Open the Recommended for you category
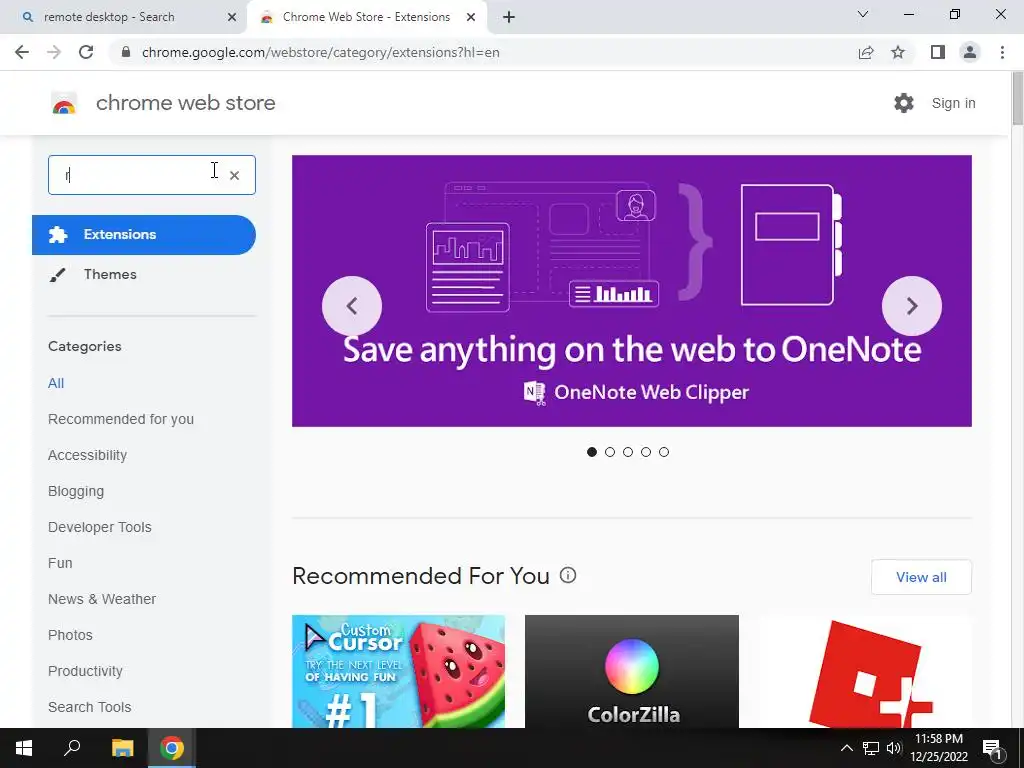Image resolution: width=1024 pixels, height=768 pixels. (x=121, y=419)
